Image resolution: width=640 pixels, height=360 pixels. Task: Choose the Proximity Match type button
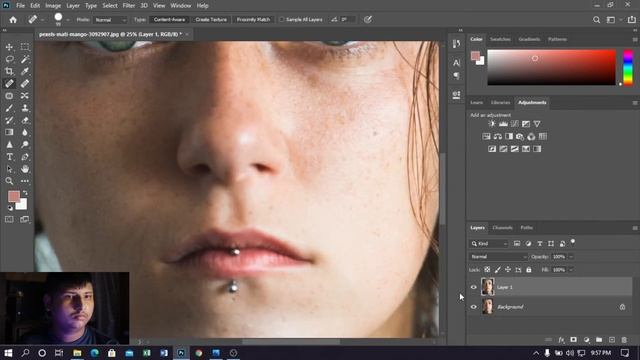[x=253, y=20]
